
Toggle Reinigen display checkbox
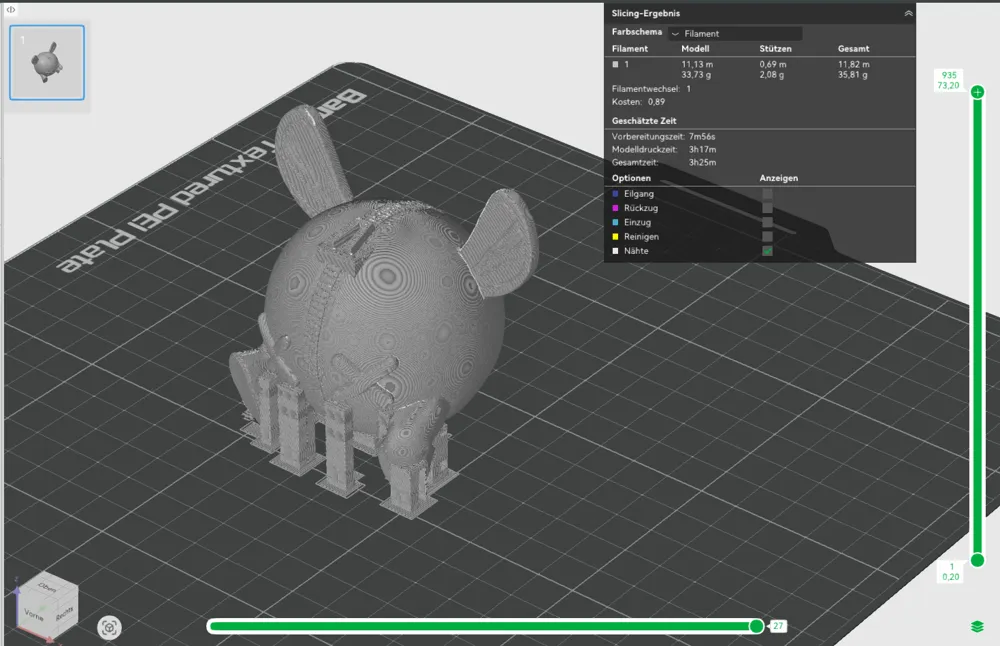(x=767, y=237)
